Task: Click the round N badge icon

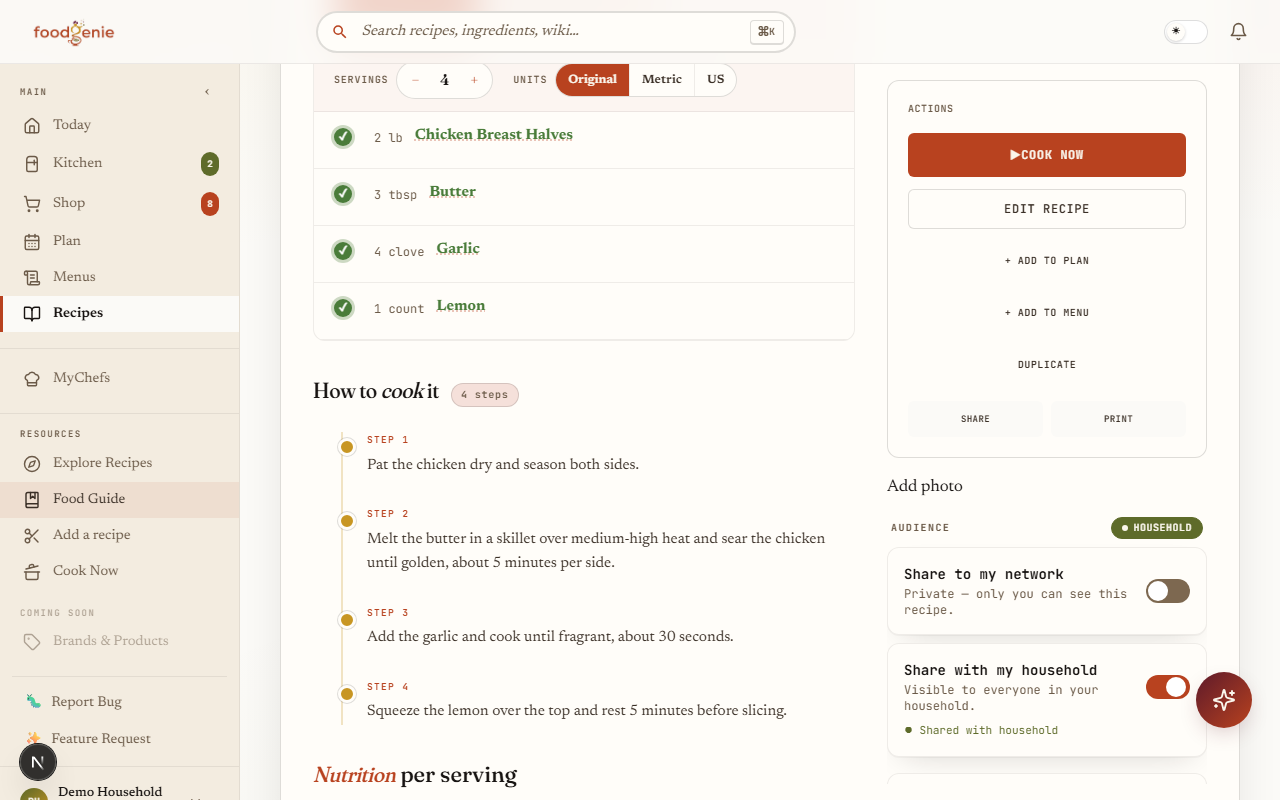Action: coord(38,763)
